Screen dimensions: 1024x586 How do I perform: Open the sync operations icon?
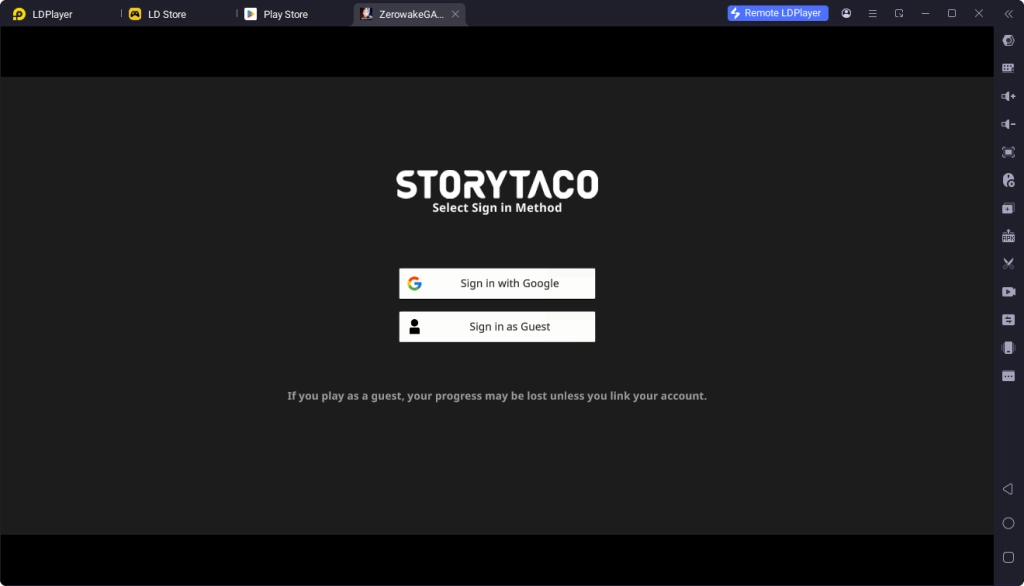pos(1008,320)
